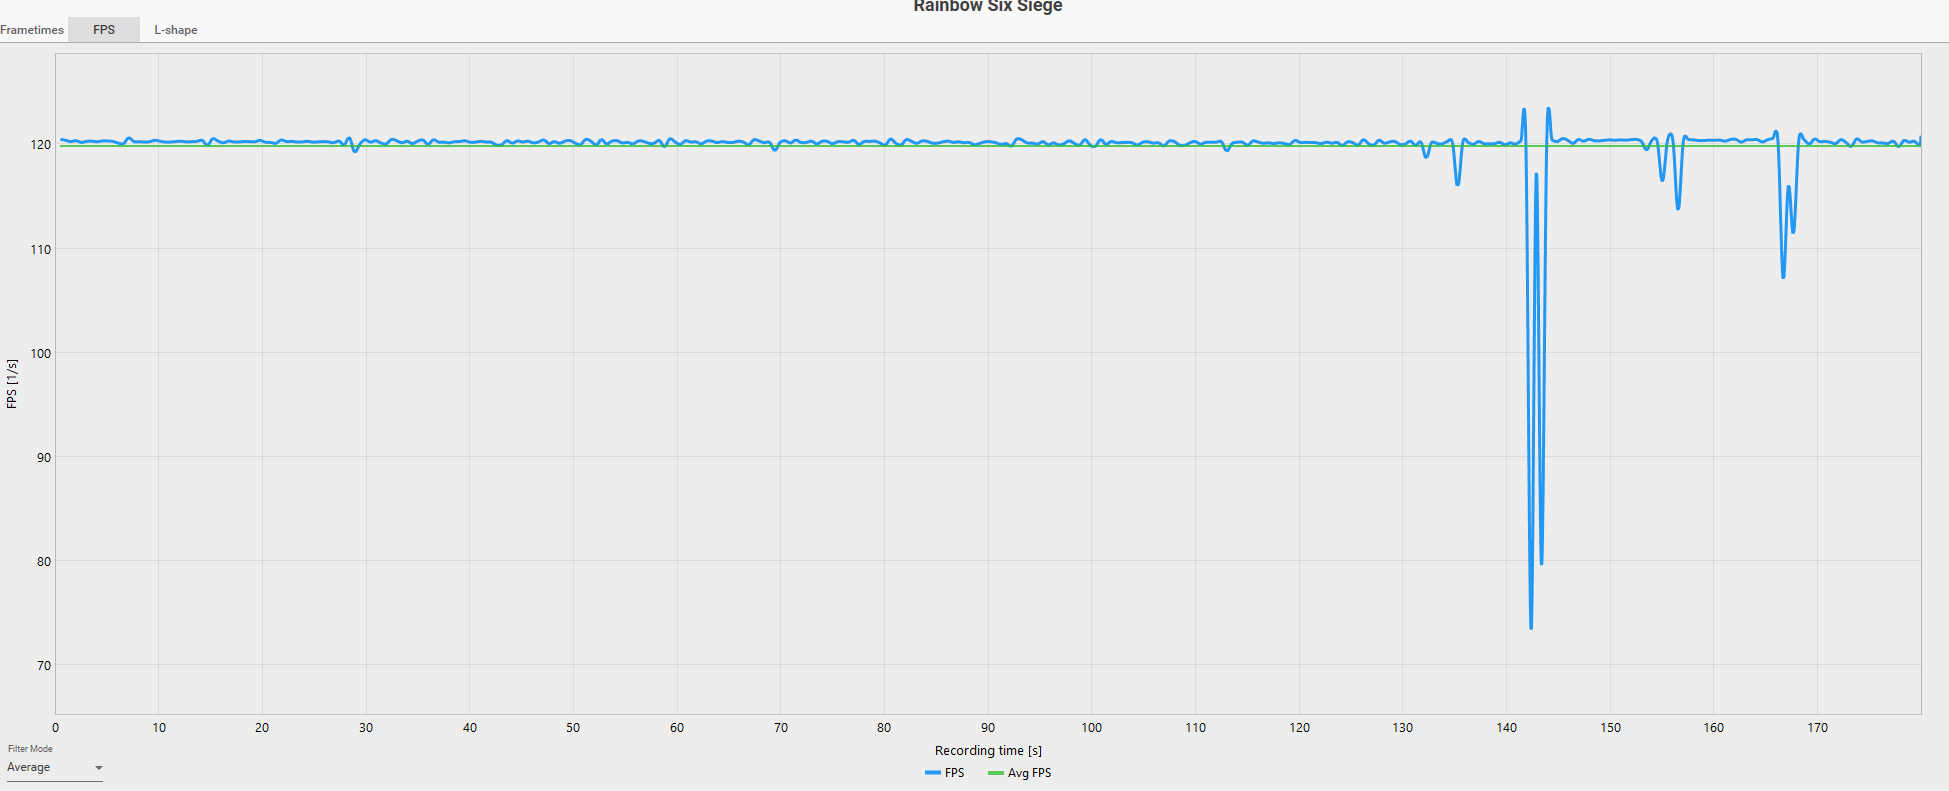The width and height of the screenshot is (1949, 791).
Task: Click the Recording time [s] axis title
Action: pyautogui.click(x=988, y=750)
